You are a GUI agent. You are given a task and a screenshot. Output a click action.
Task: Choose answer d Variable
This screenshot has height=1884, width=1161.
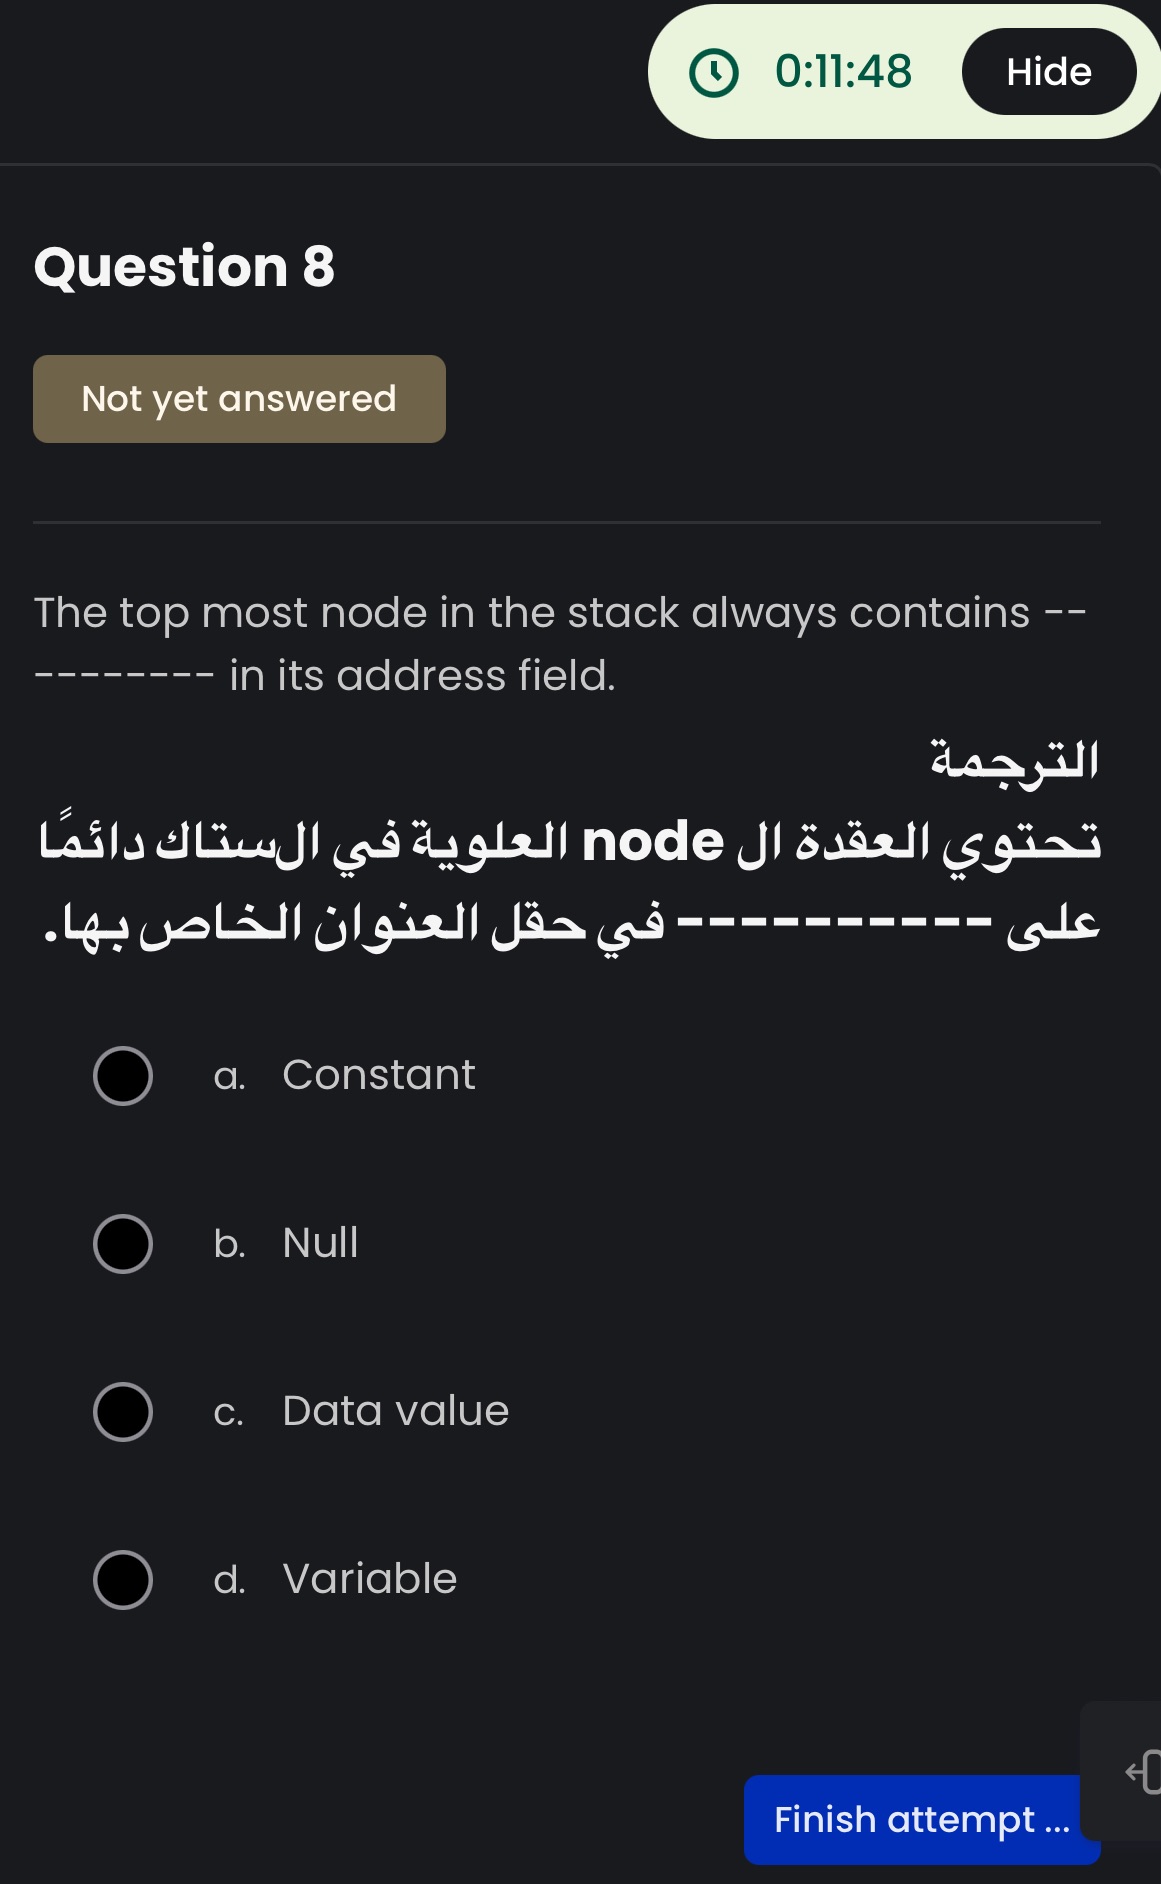click(x=122, y=1581)
